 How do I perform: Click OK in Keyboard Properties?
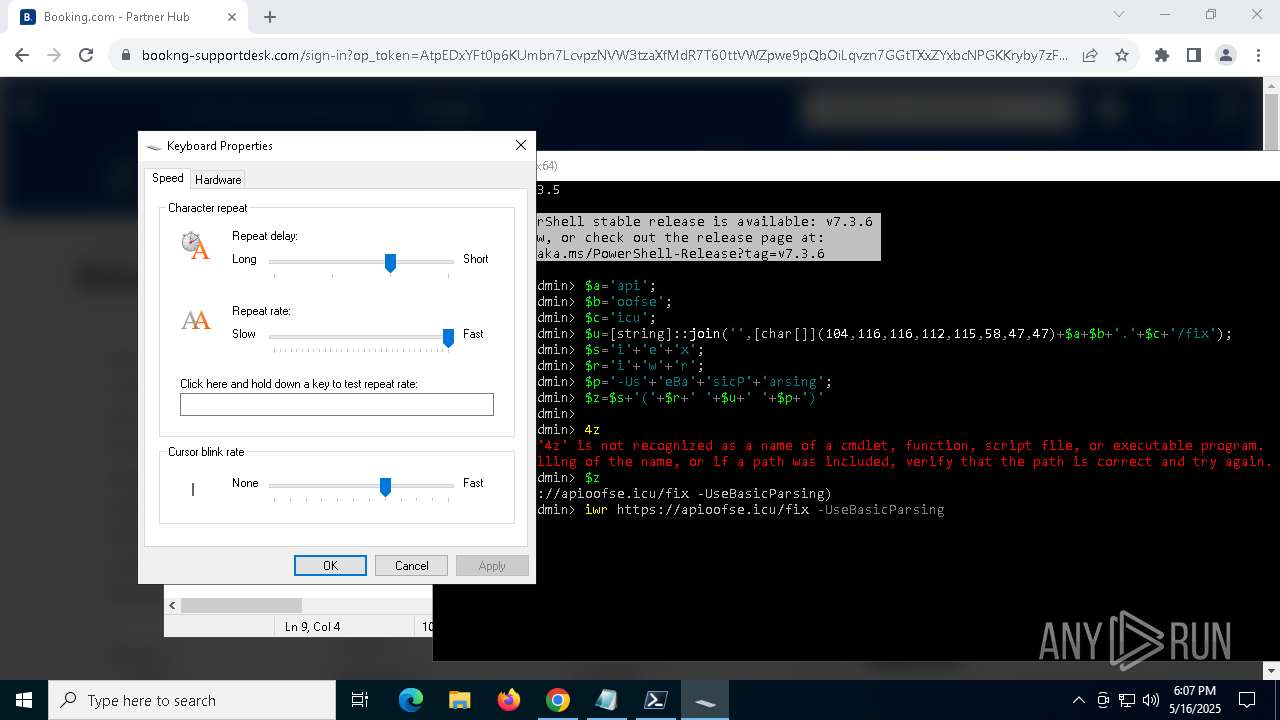click(330, 565)
